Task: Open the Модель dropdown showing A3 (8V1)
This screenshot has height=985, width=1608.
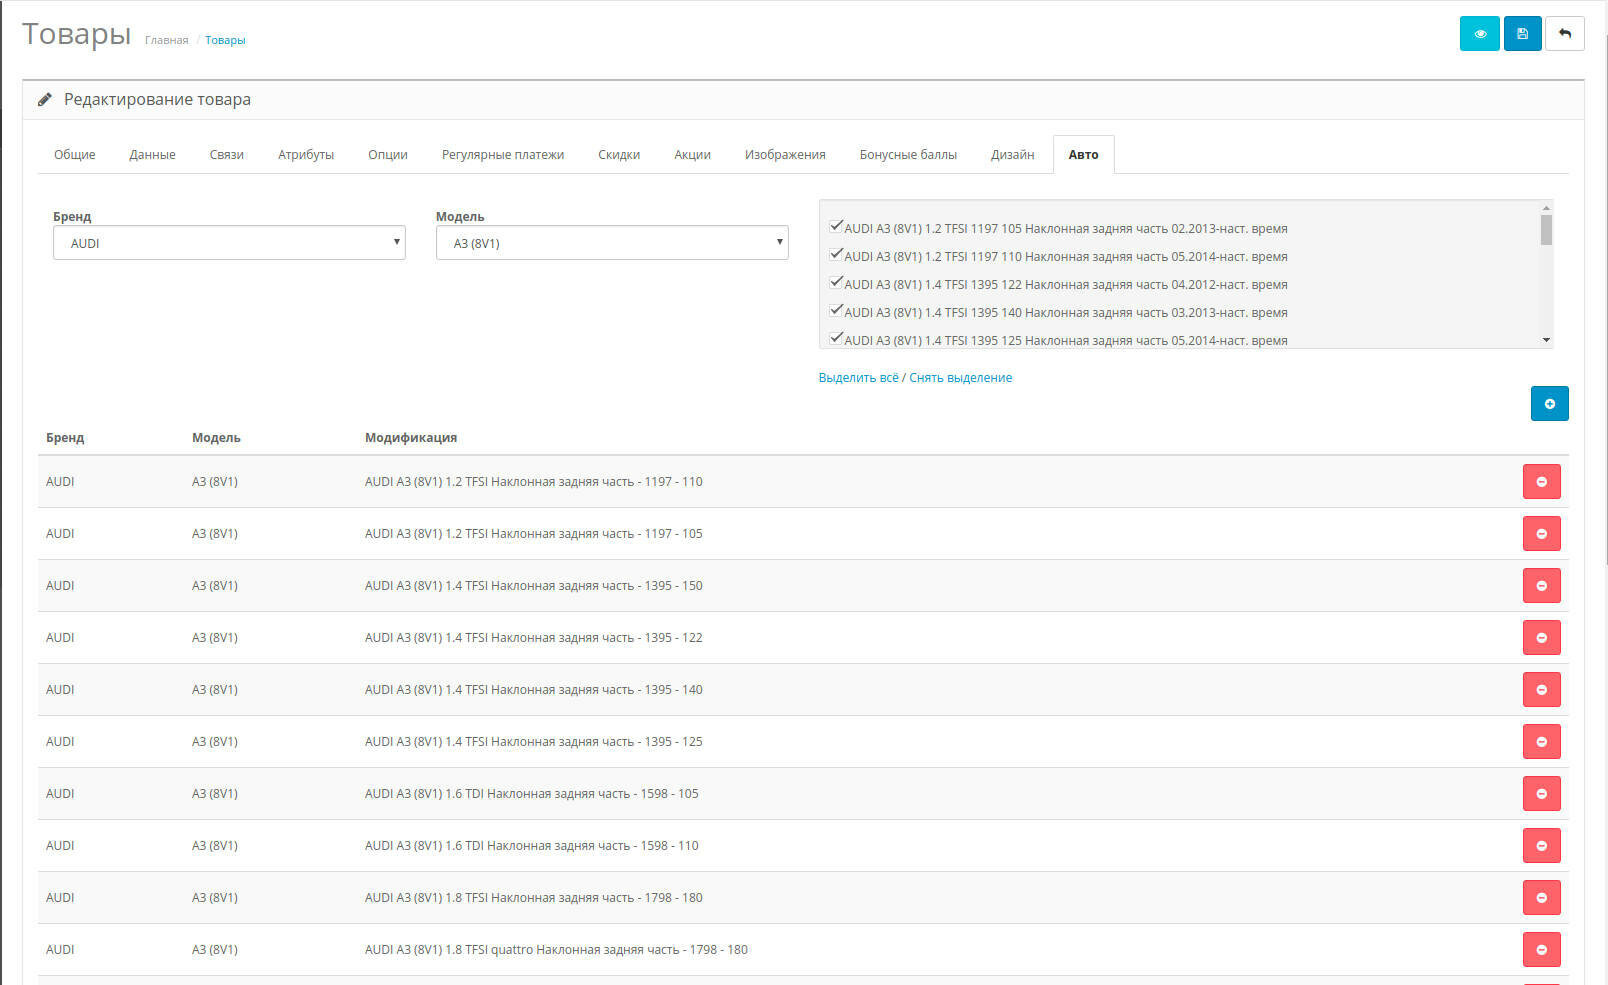Action: [612, 243]
